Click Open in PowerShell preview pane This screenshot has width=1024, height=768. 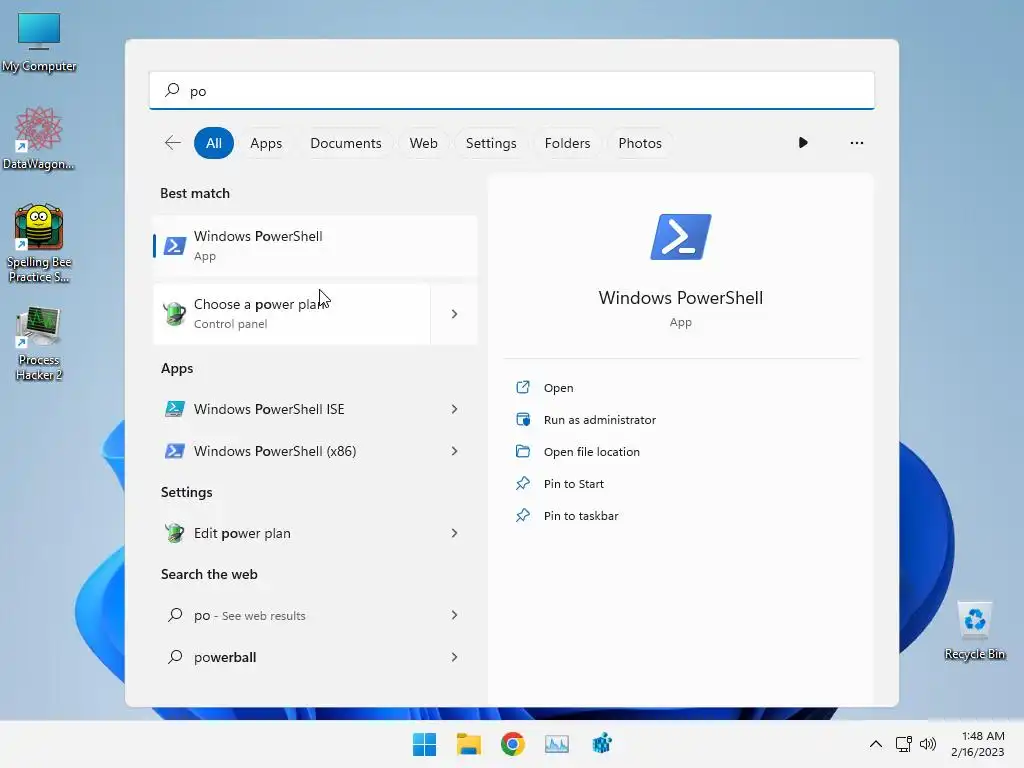click(558, 388)
